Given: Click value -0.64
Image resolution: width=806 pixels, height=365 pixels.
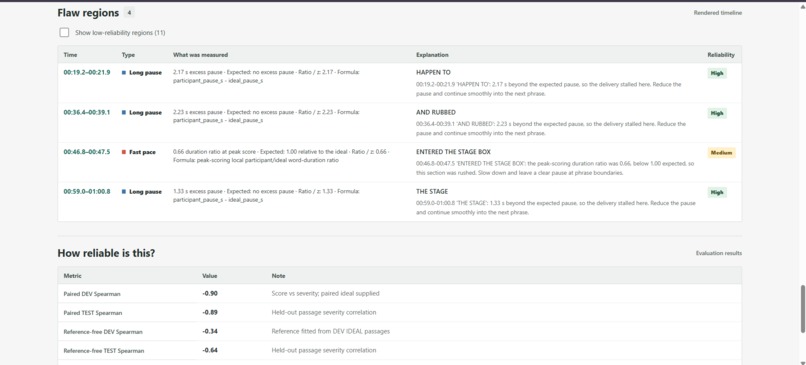Looking at the screenshot, I should (x=210, y=351).
